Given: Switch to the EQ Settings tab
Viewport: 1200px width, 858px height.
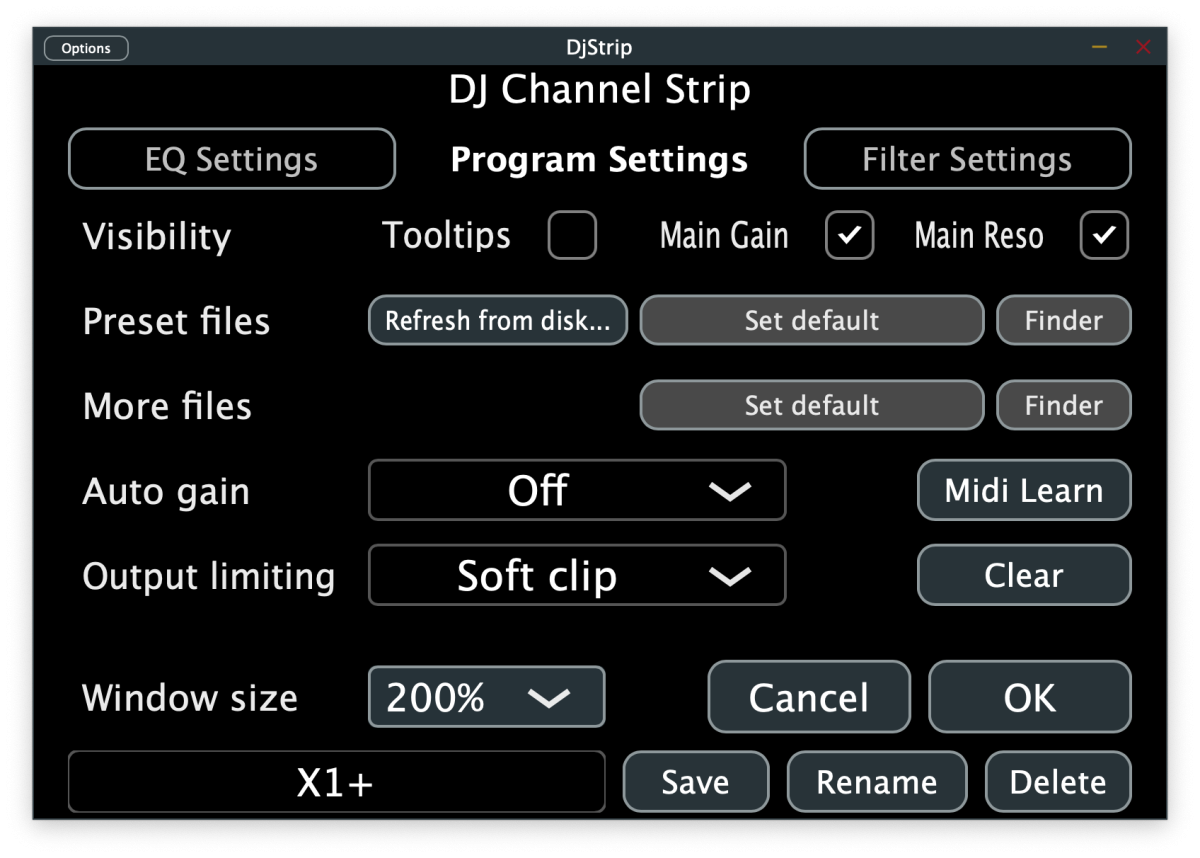Looking at the screenshot, I should [x=232, y=159].
